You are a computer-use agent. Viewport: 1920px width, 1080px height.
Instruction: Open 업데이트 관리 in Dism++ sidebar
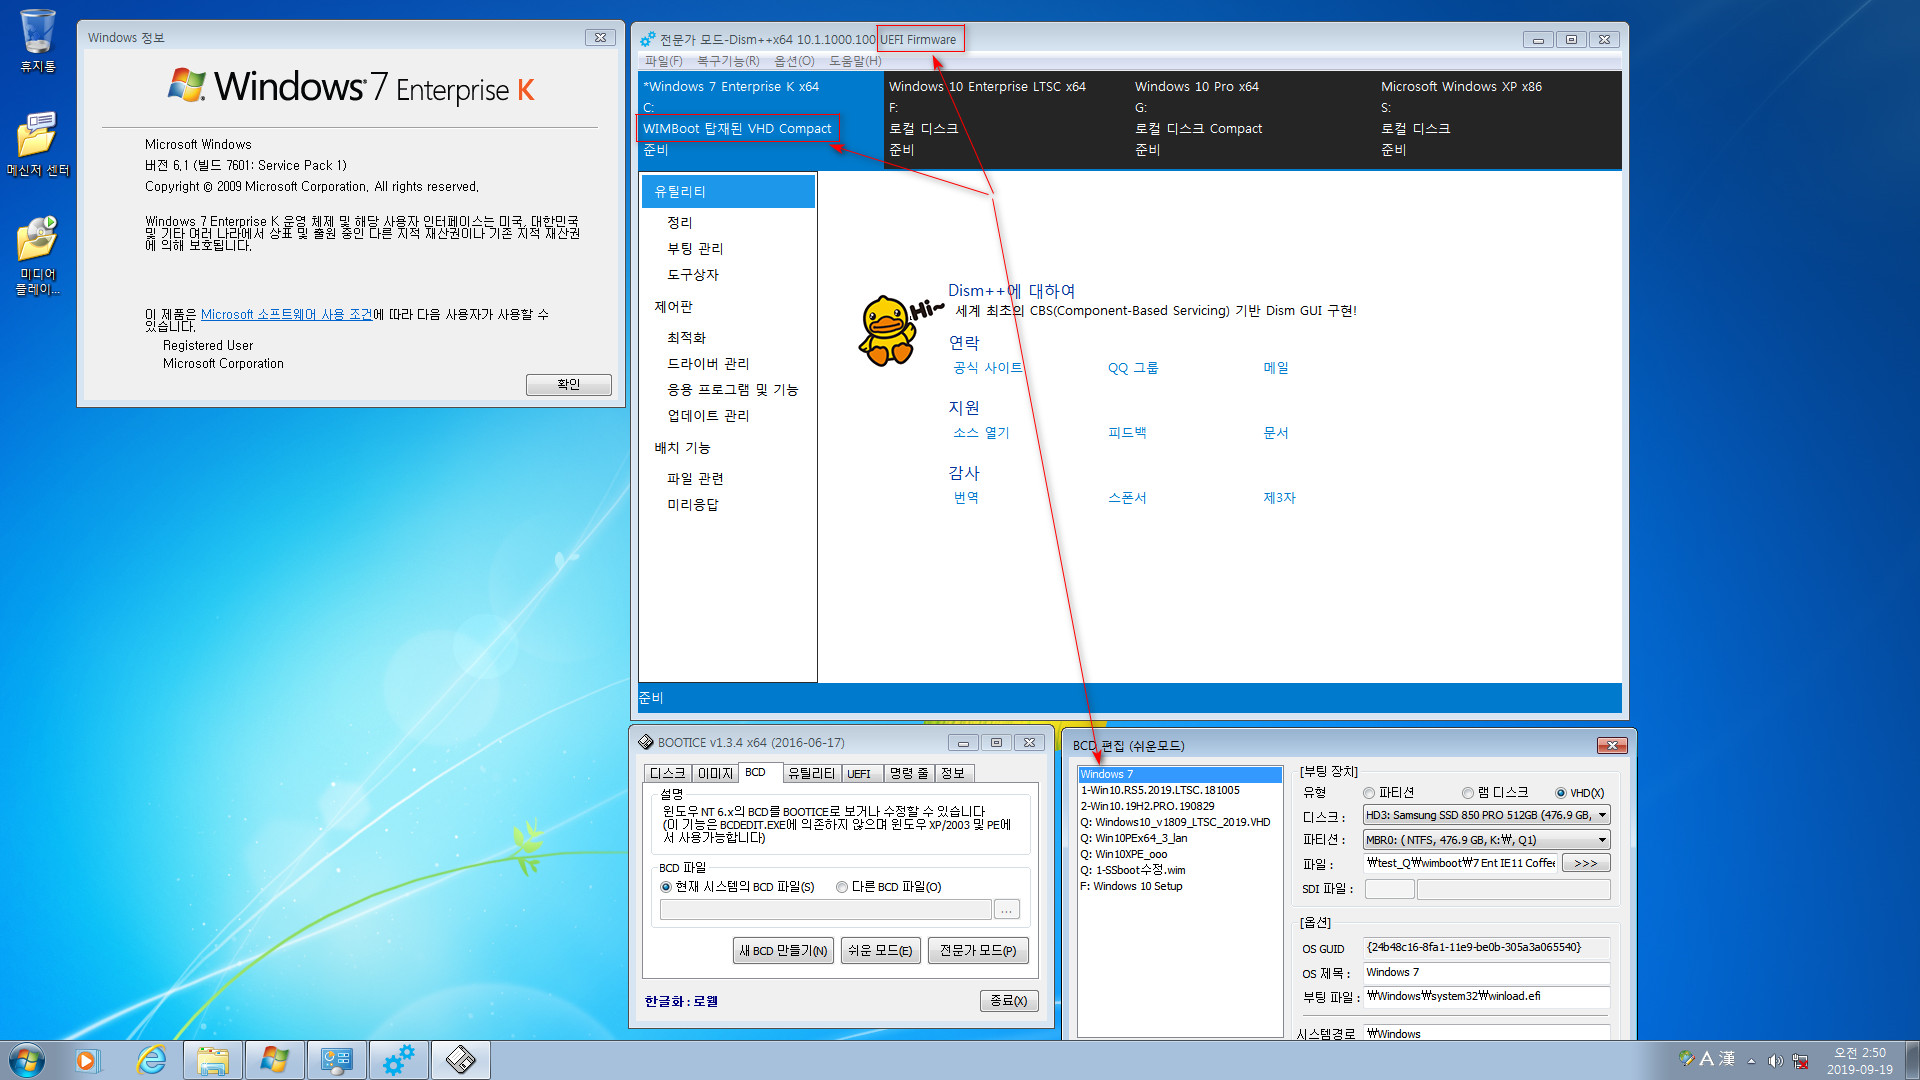click(708, 415)
